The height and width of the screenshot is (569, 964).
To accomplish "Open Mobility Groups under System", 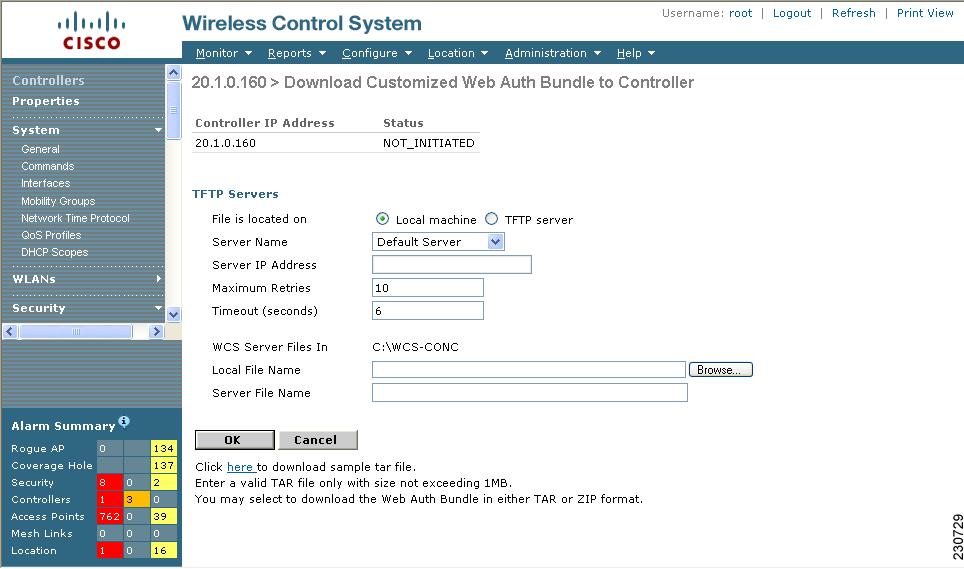I will [x=58, y=201].
